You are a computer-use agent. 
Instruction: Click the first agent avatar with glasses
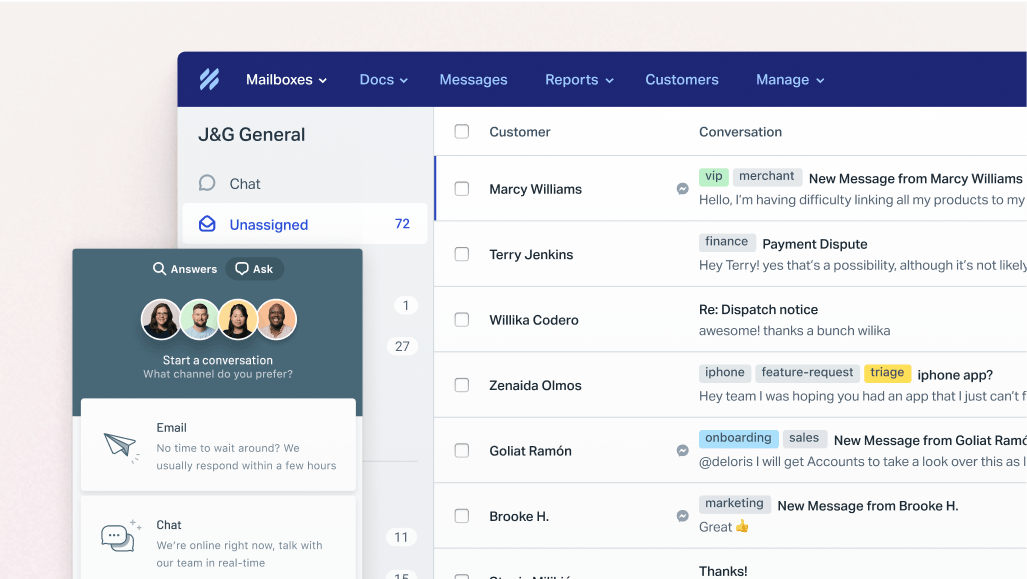(161, 320)
